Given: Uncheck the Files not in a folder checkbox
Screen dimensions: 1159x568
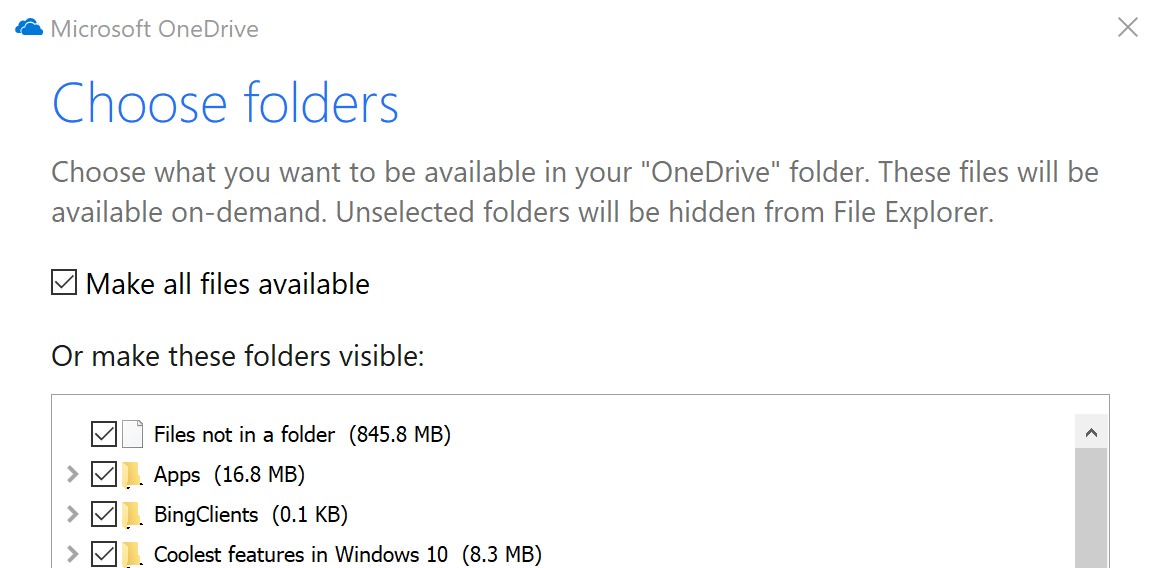Looking at the screenshot, I should click(x=103, y=434).
